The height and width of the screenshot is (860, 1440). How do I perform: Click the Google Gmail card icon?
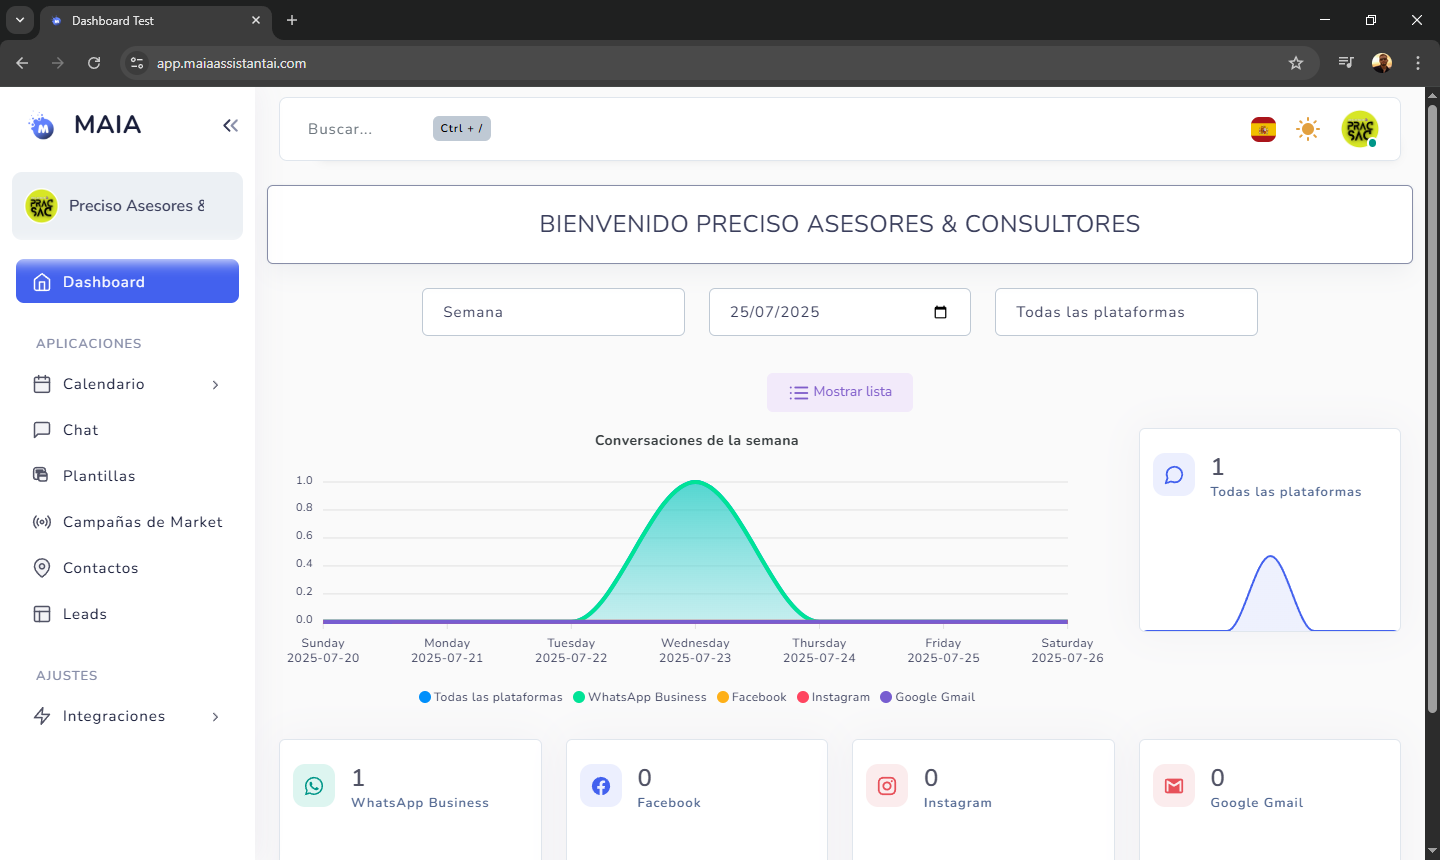tap(1174, 786)
